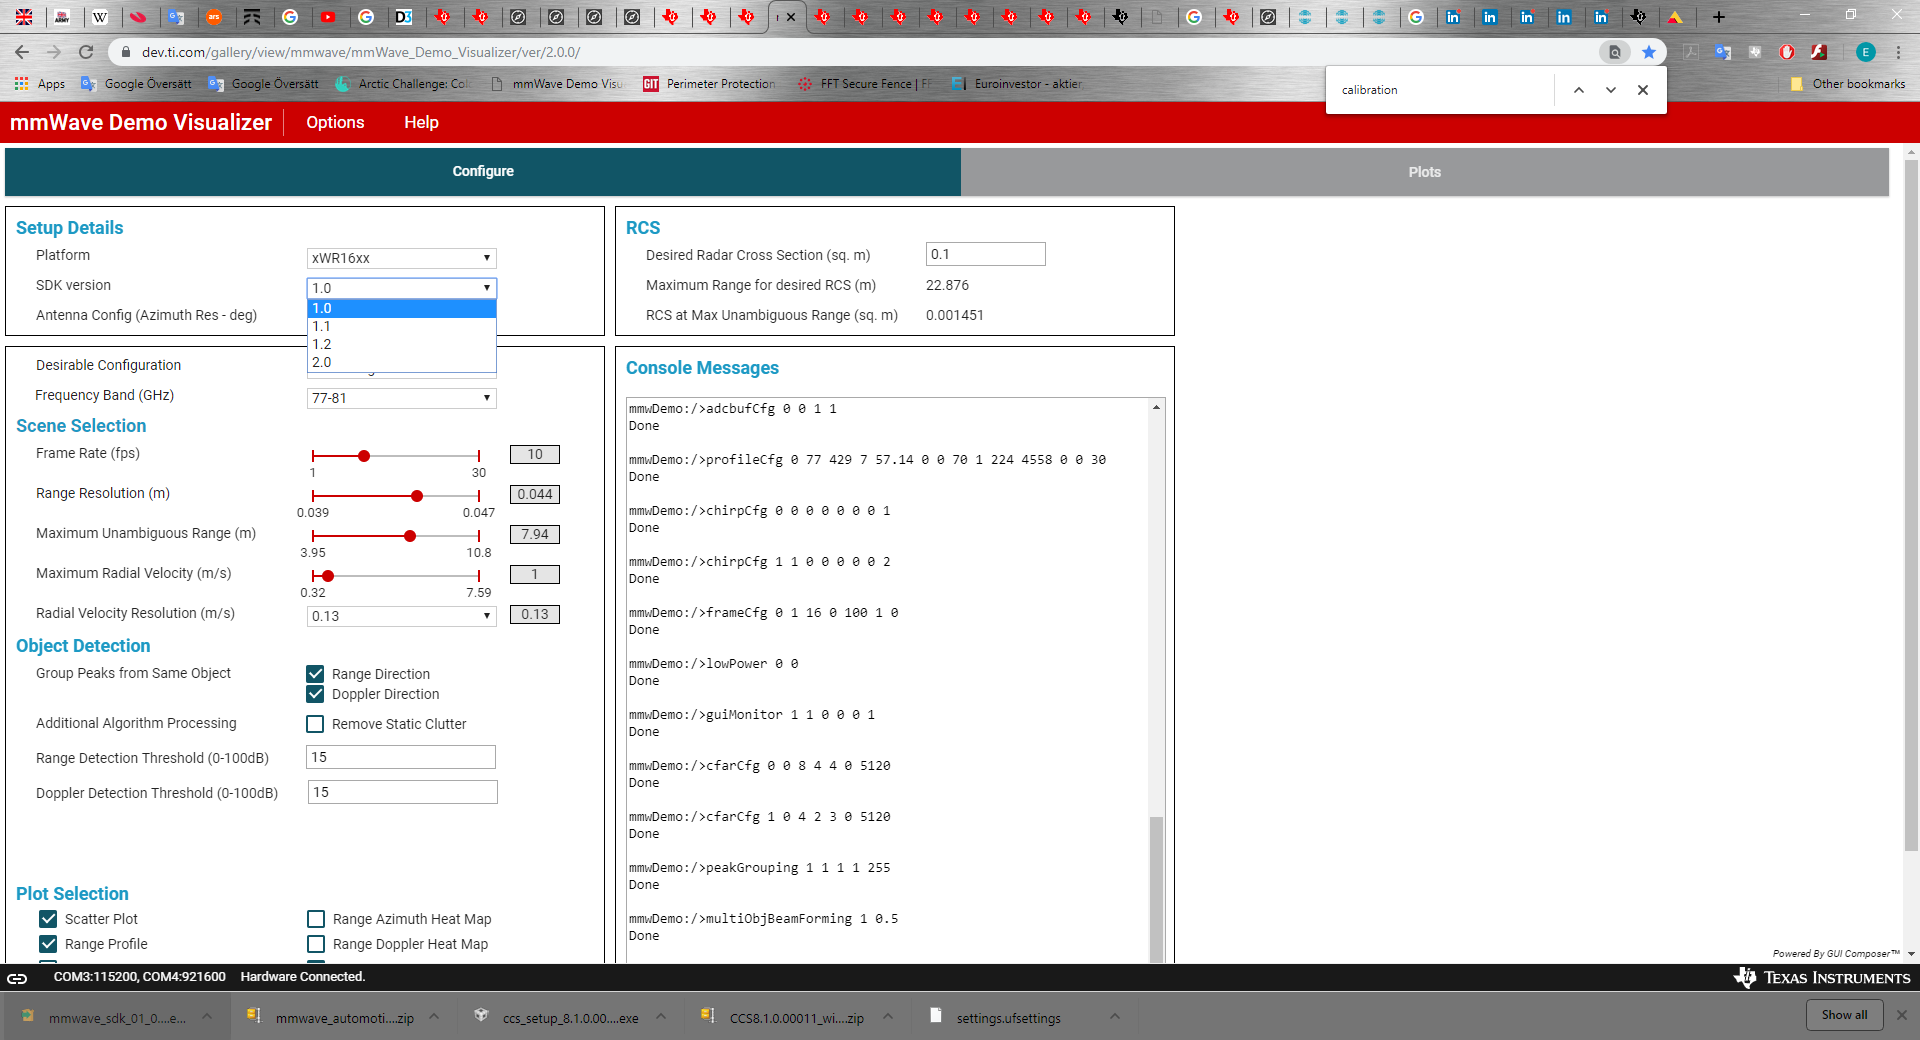Screen dimensions: 1920x1040
Task: Open the Other bookmarks folder
Action: [1848, 84]
